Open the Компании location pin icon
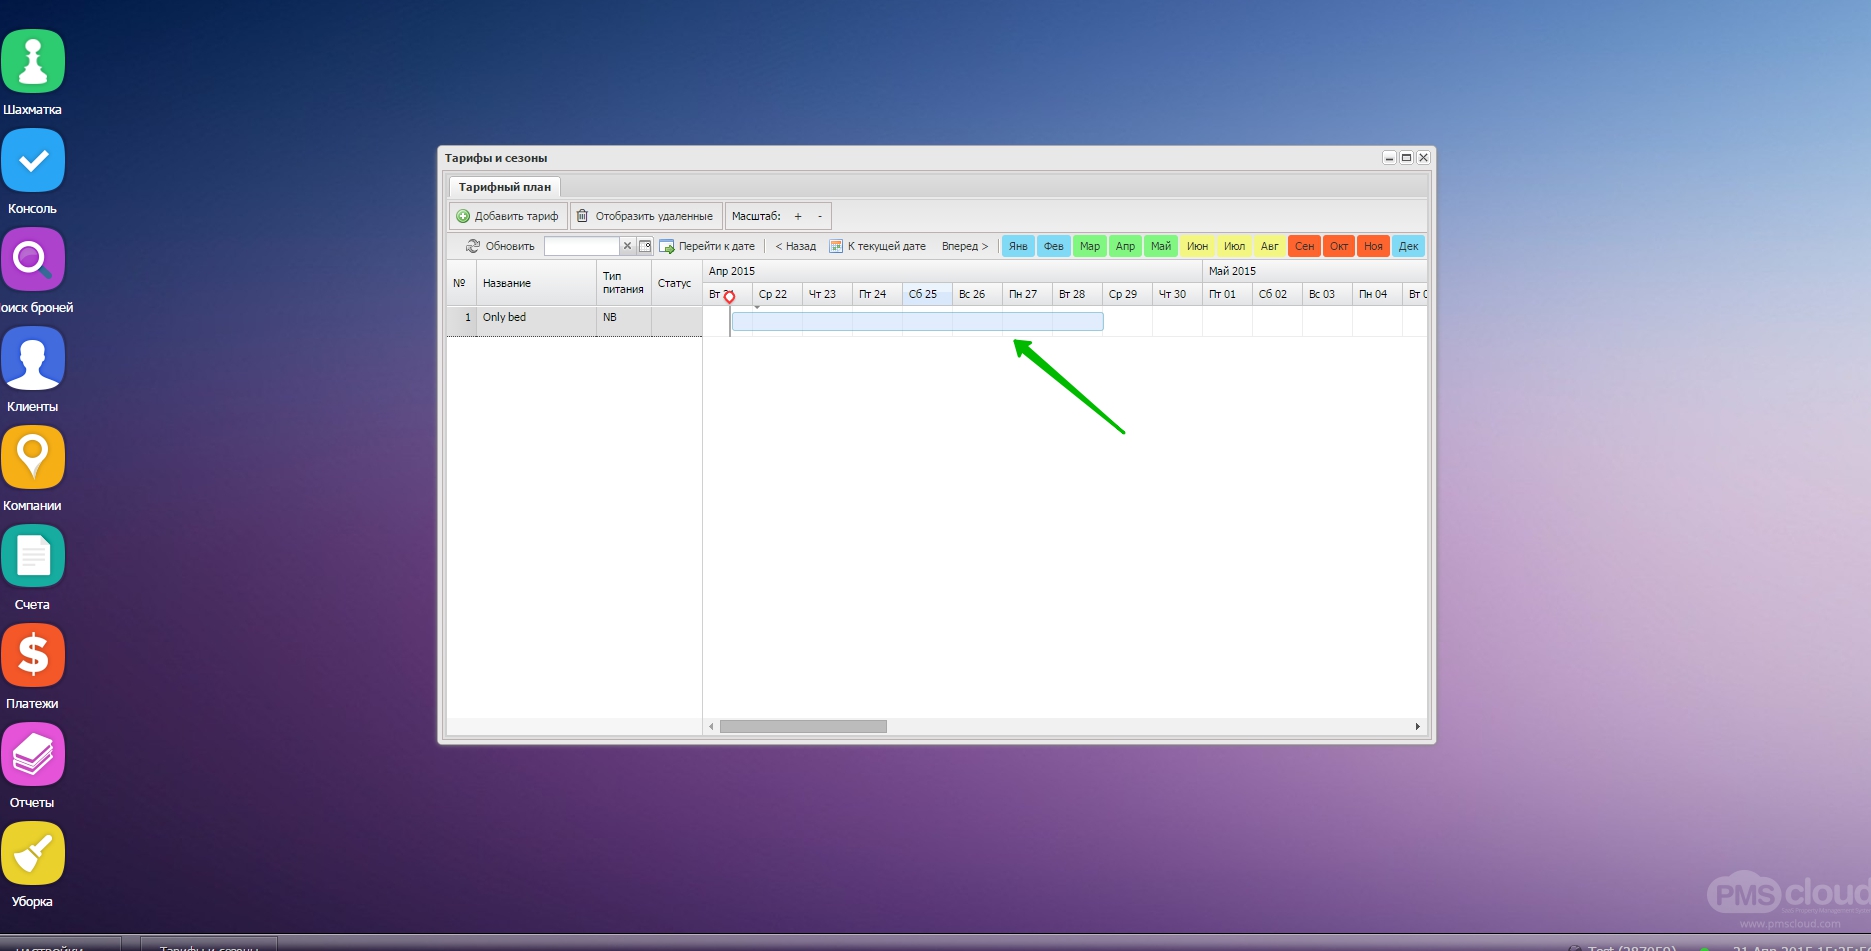 (33, 458)
